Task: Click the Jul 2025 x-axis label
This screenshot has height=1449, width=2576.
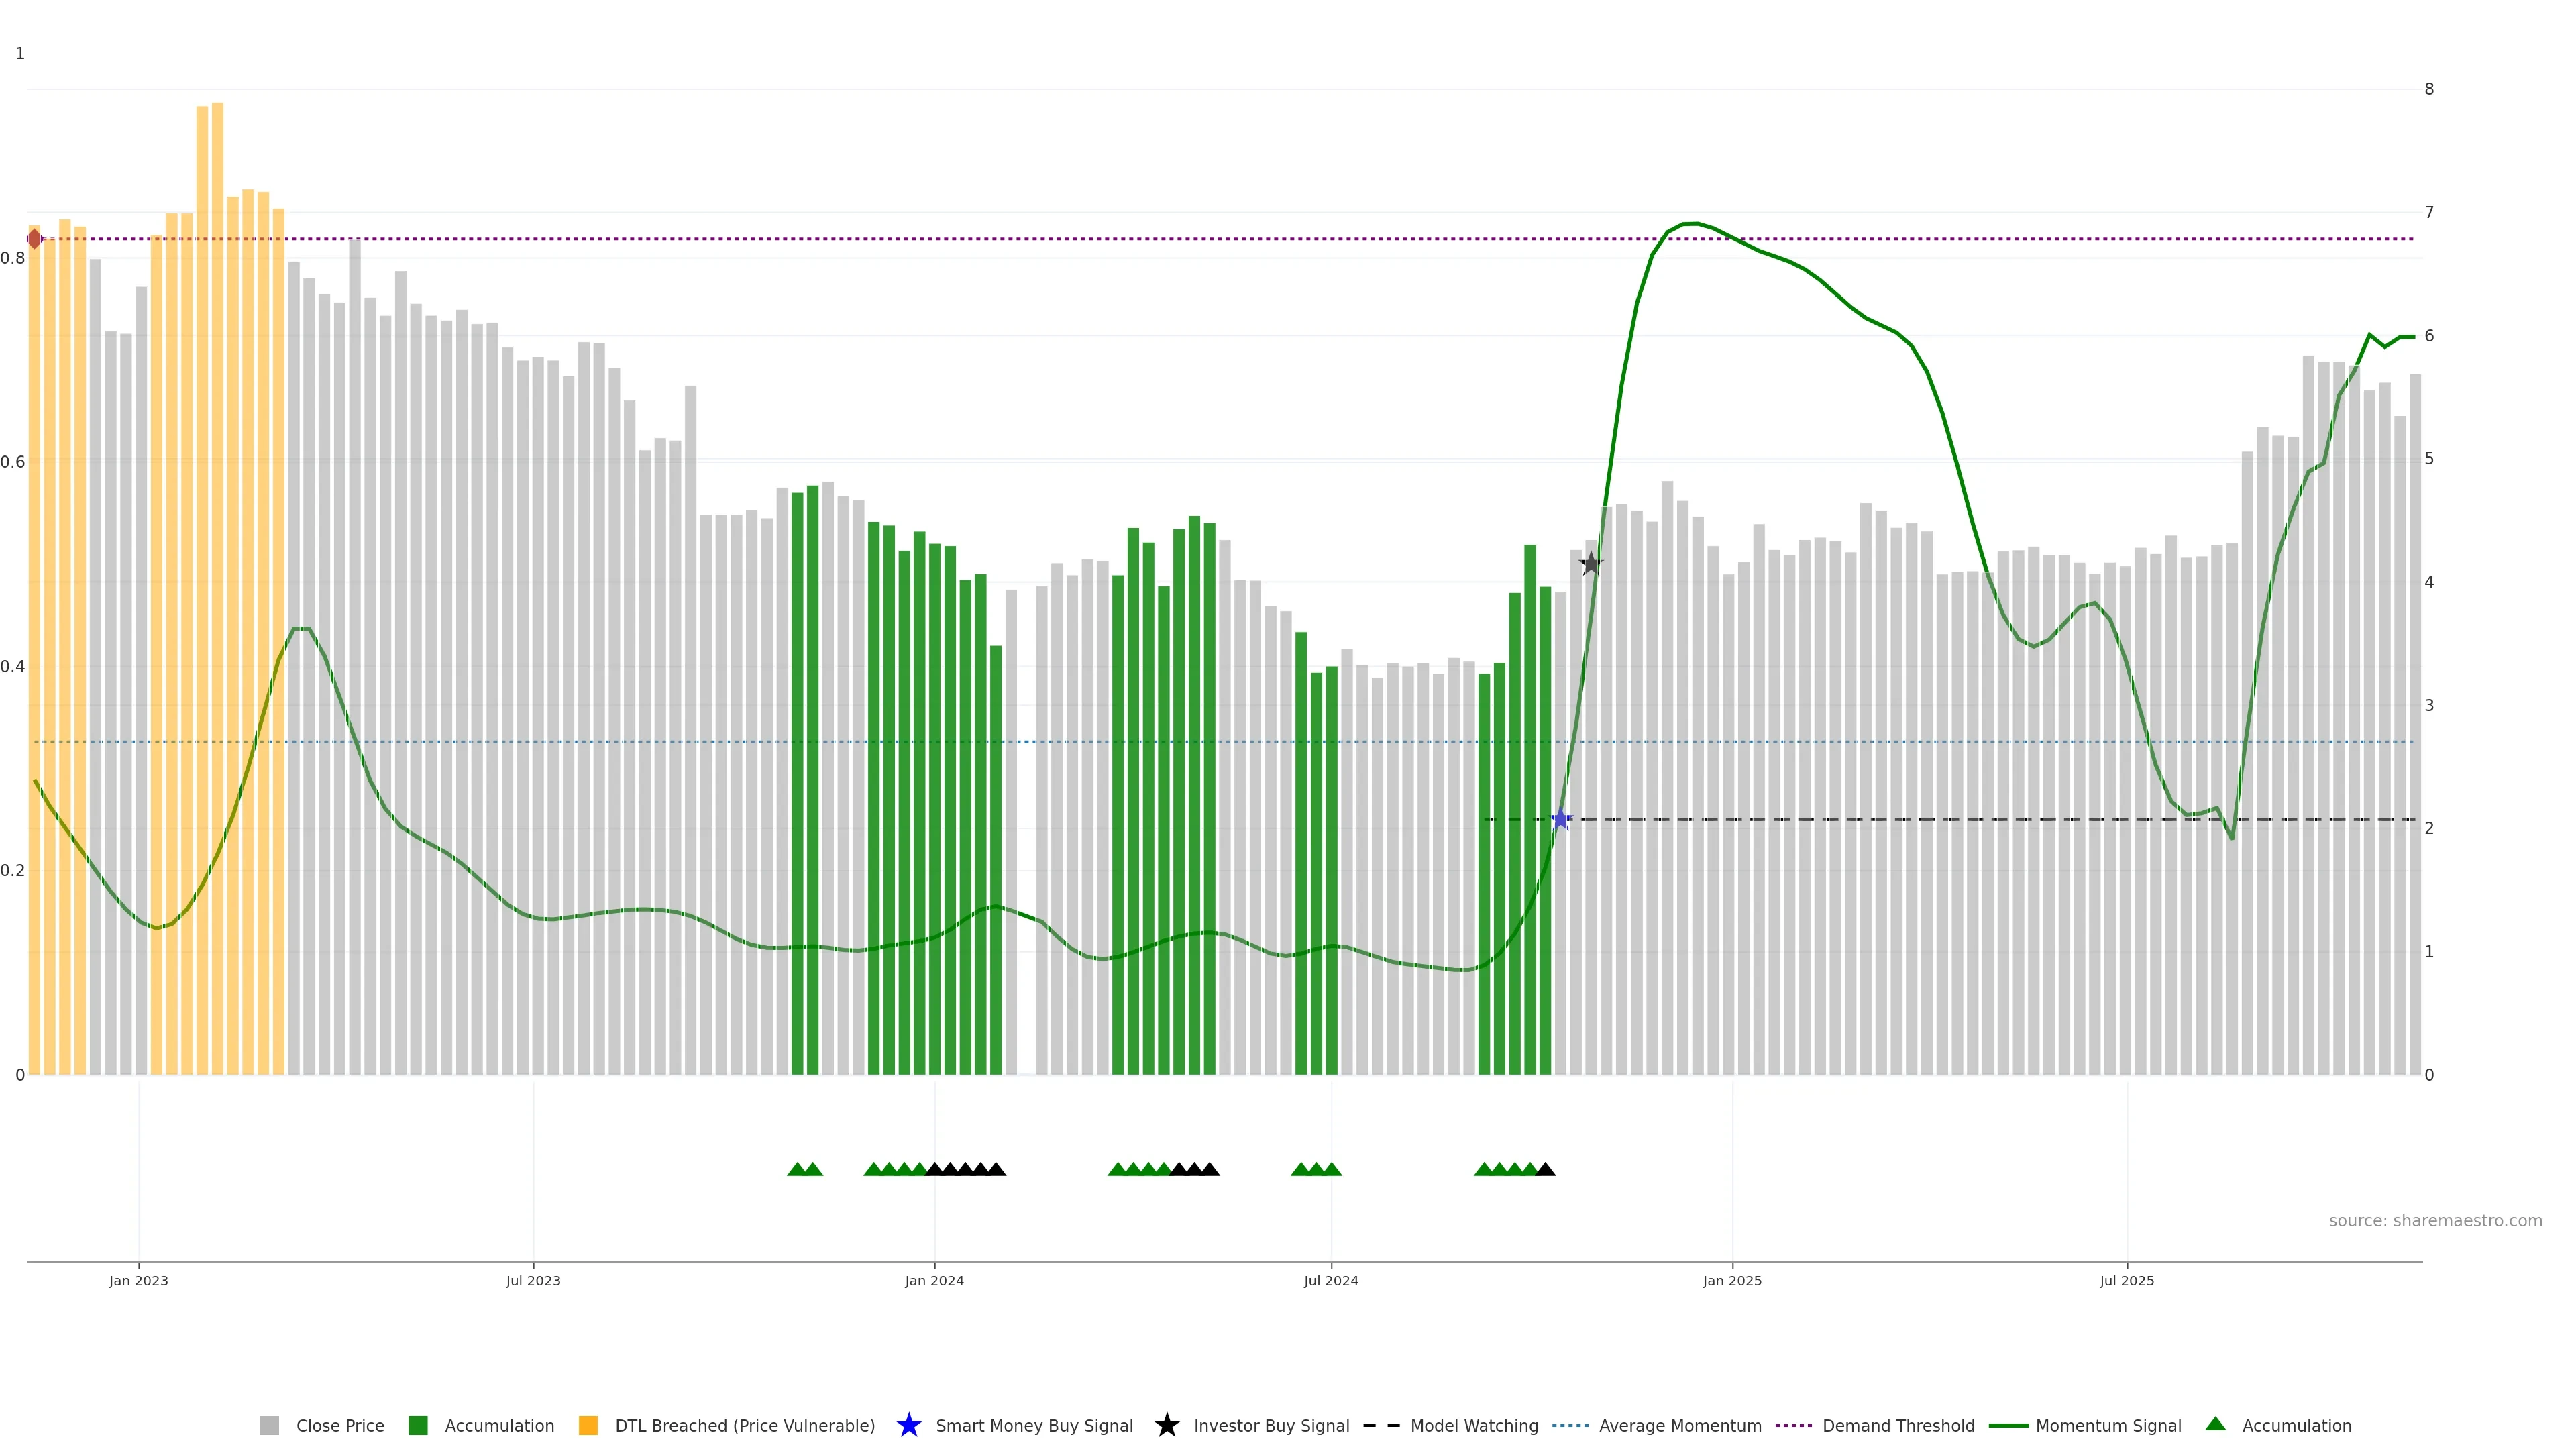Action: point(2126,1281)
